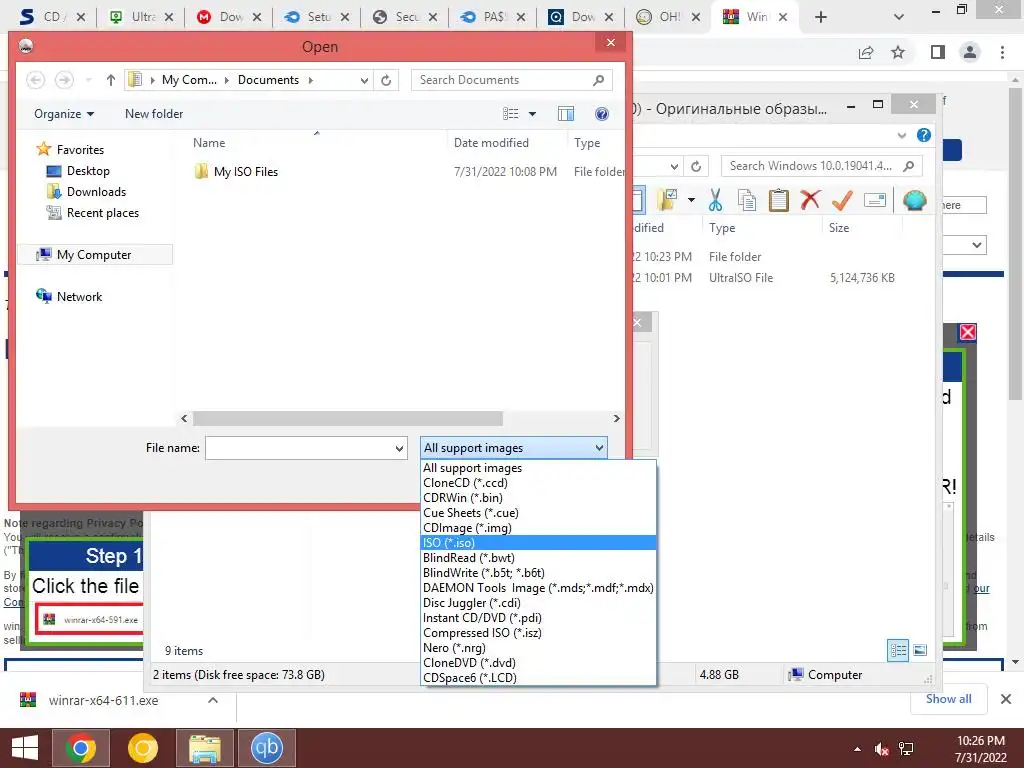
Task: Select ISO (*.iso) file type
Action: tap(538, 543)
